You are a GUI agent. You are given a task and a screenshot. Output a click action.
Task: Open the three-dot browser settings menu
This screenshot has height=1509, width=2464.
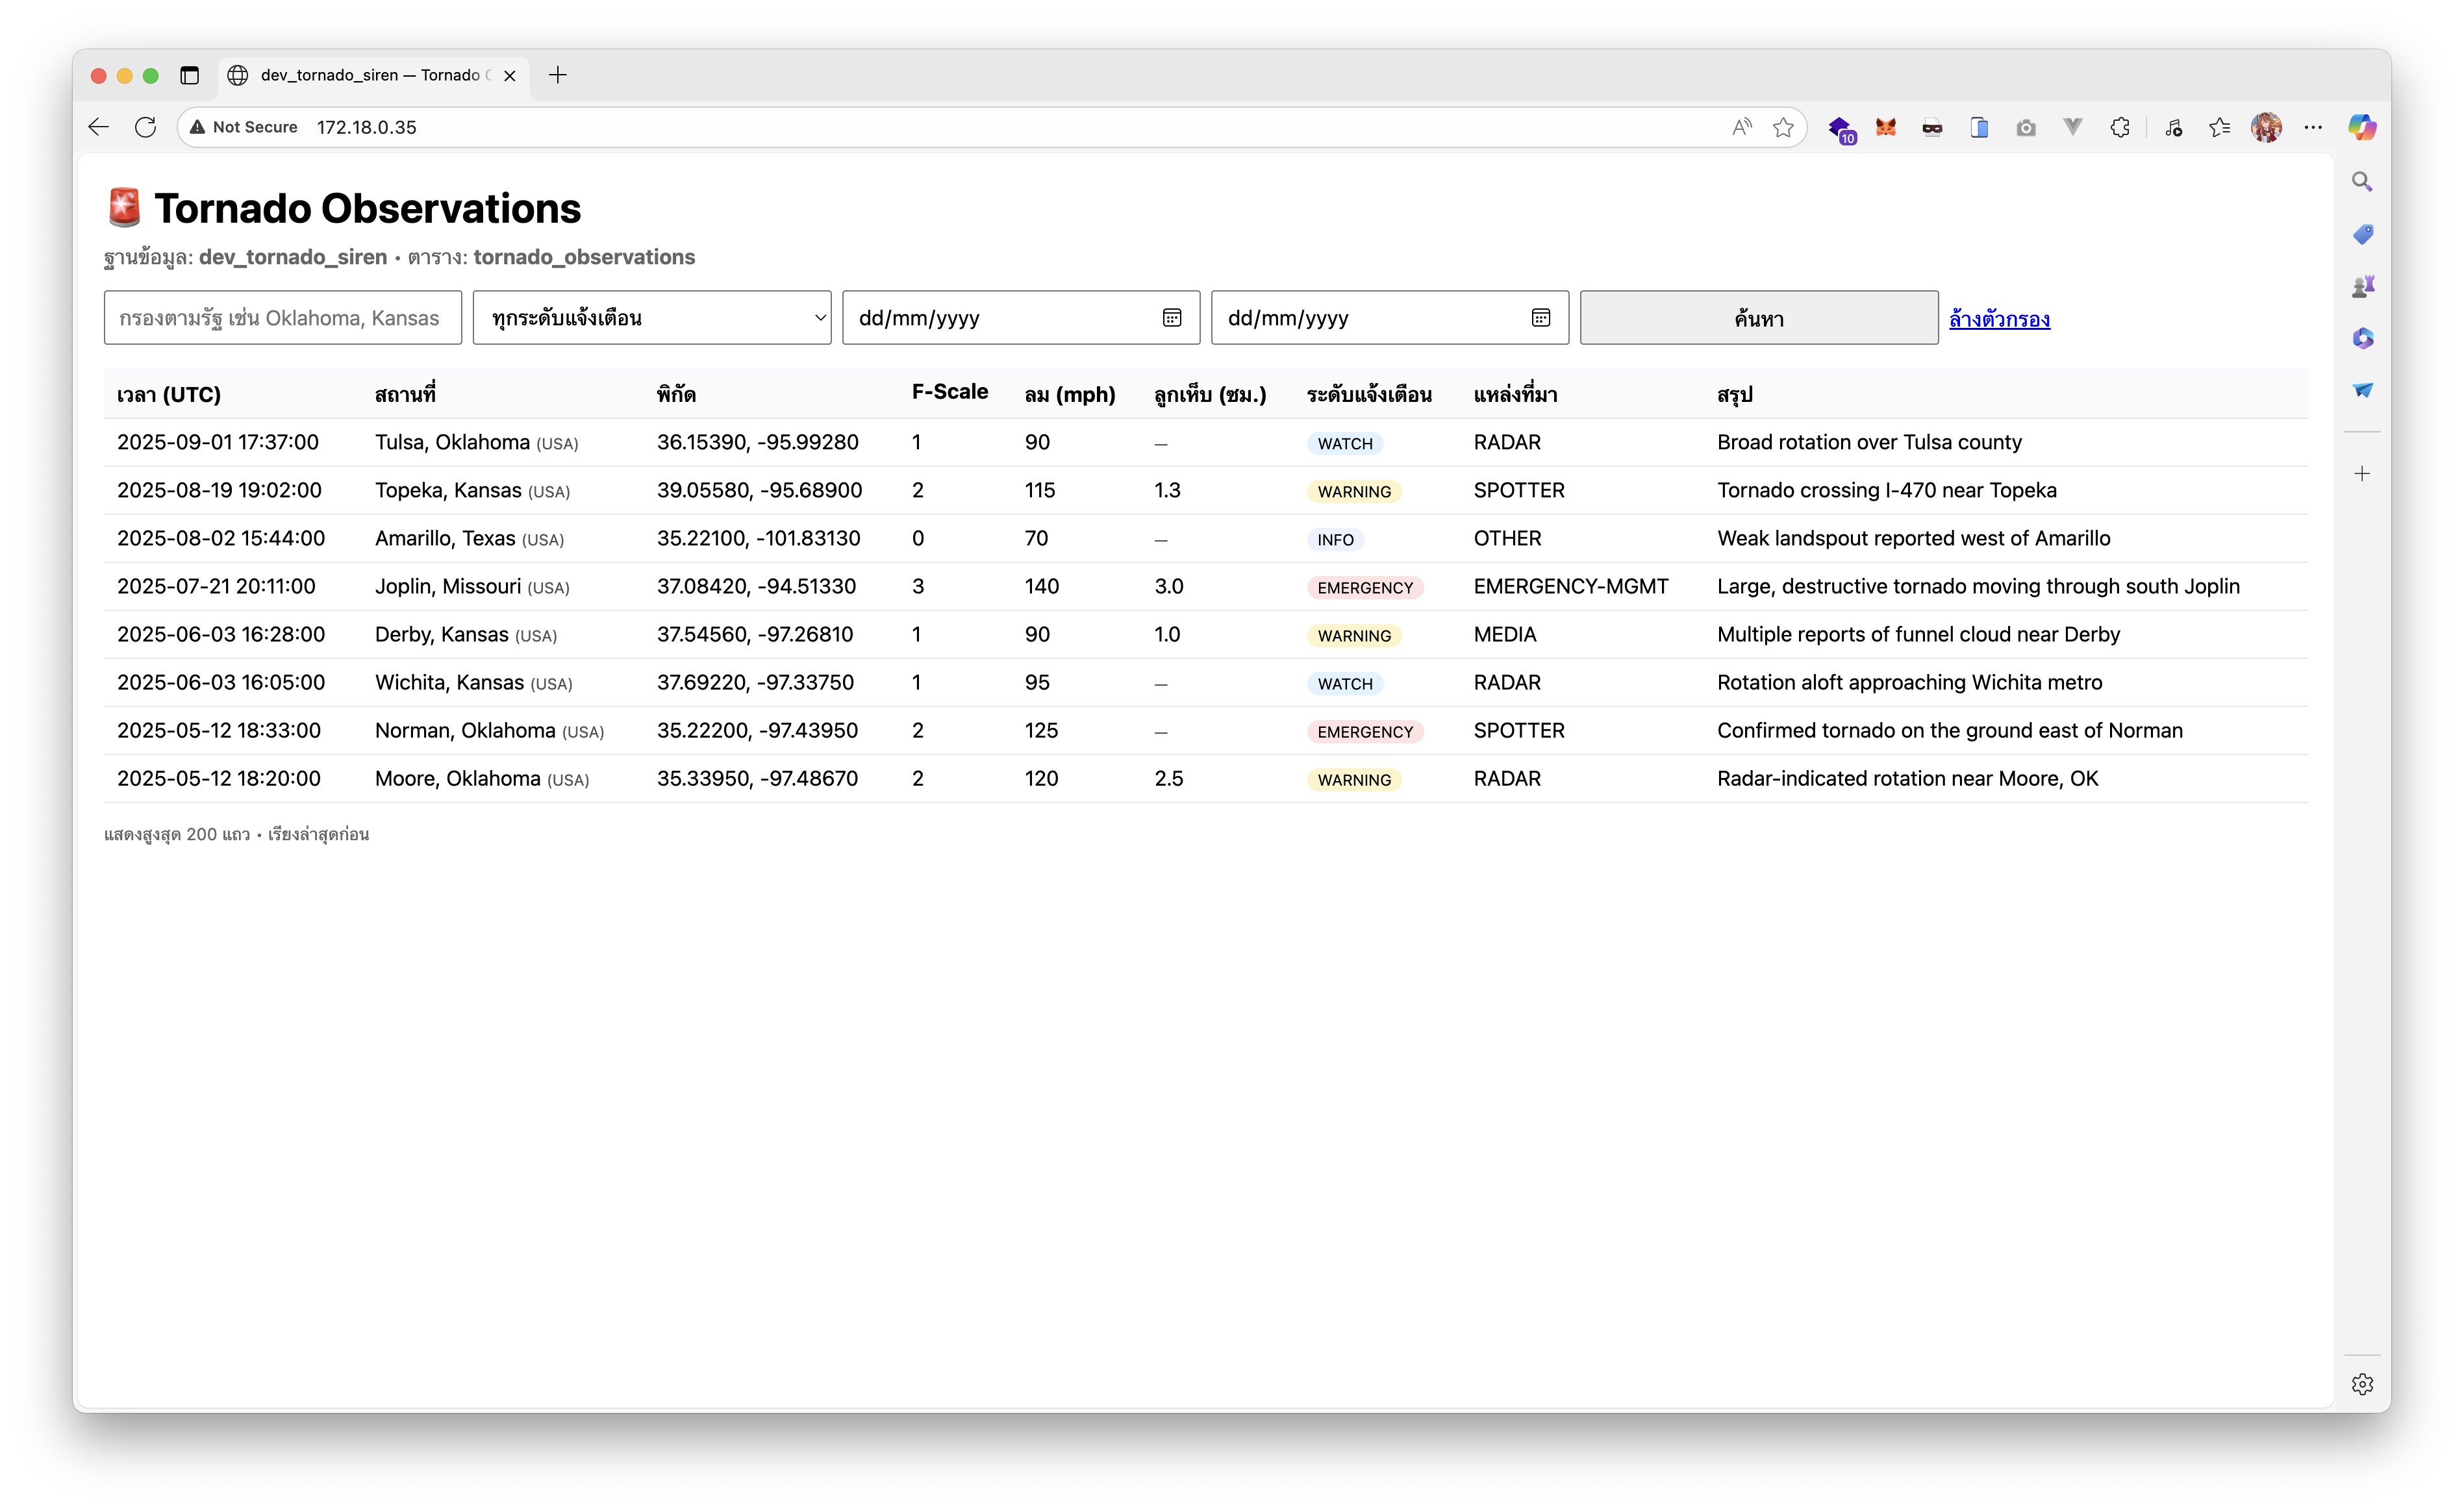click(x=2313, y=127)
